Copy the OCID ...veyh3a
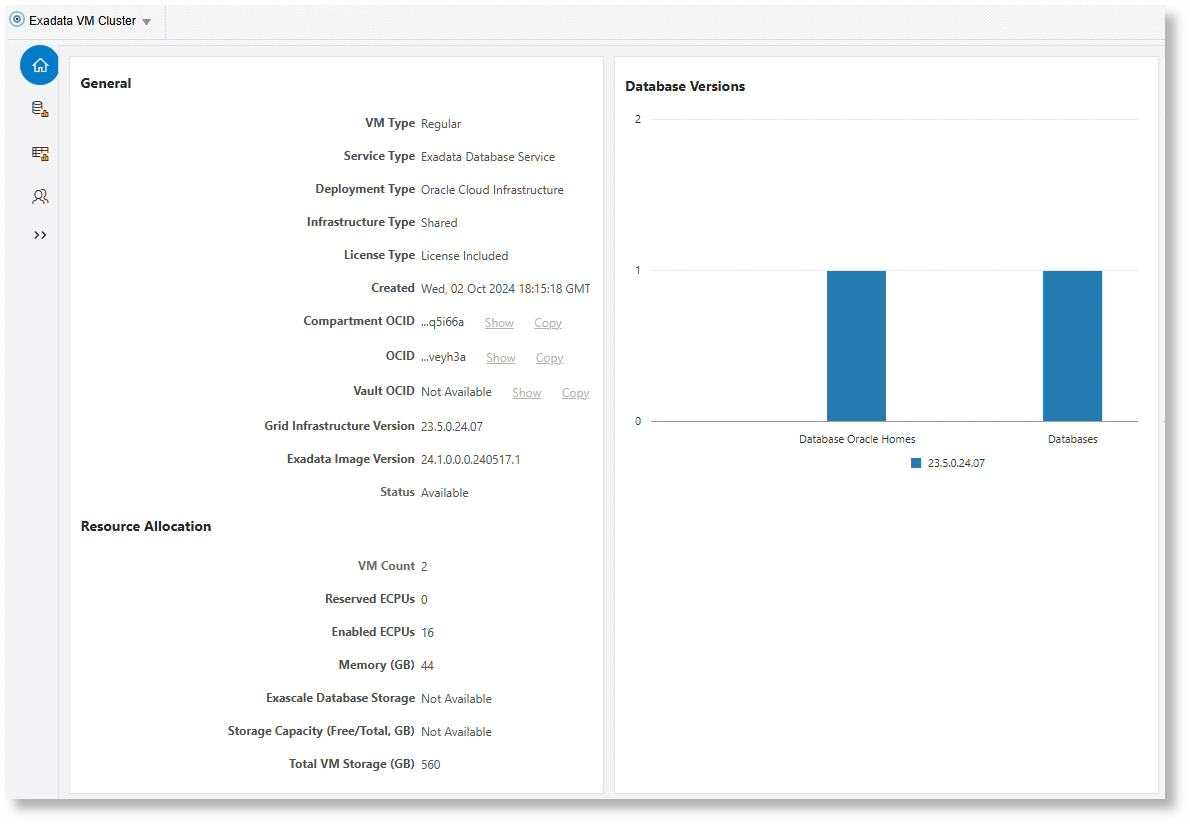The height and width of the screenshot is (824, 1190). pos(549,357)
